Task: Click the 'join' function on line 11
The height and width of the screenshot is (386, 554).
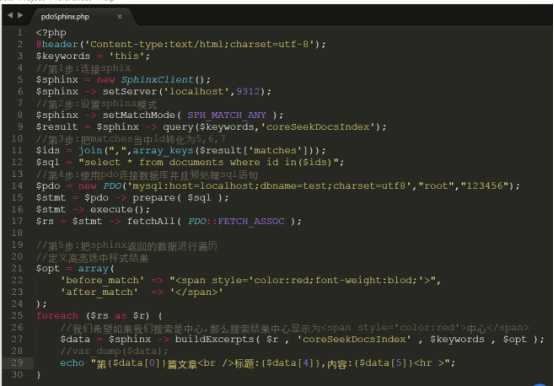Action: click(91, 150)
